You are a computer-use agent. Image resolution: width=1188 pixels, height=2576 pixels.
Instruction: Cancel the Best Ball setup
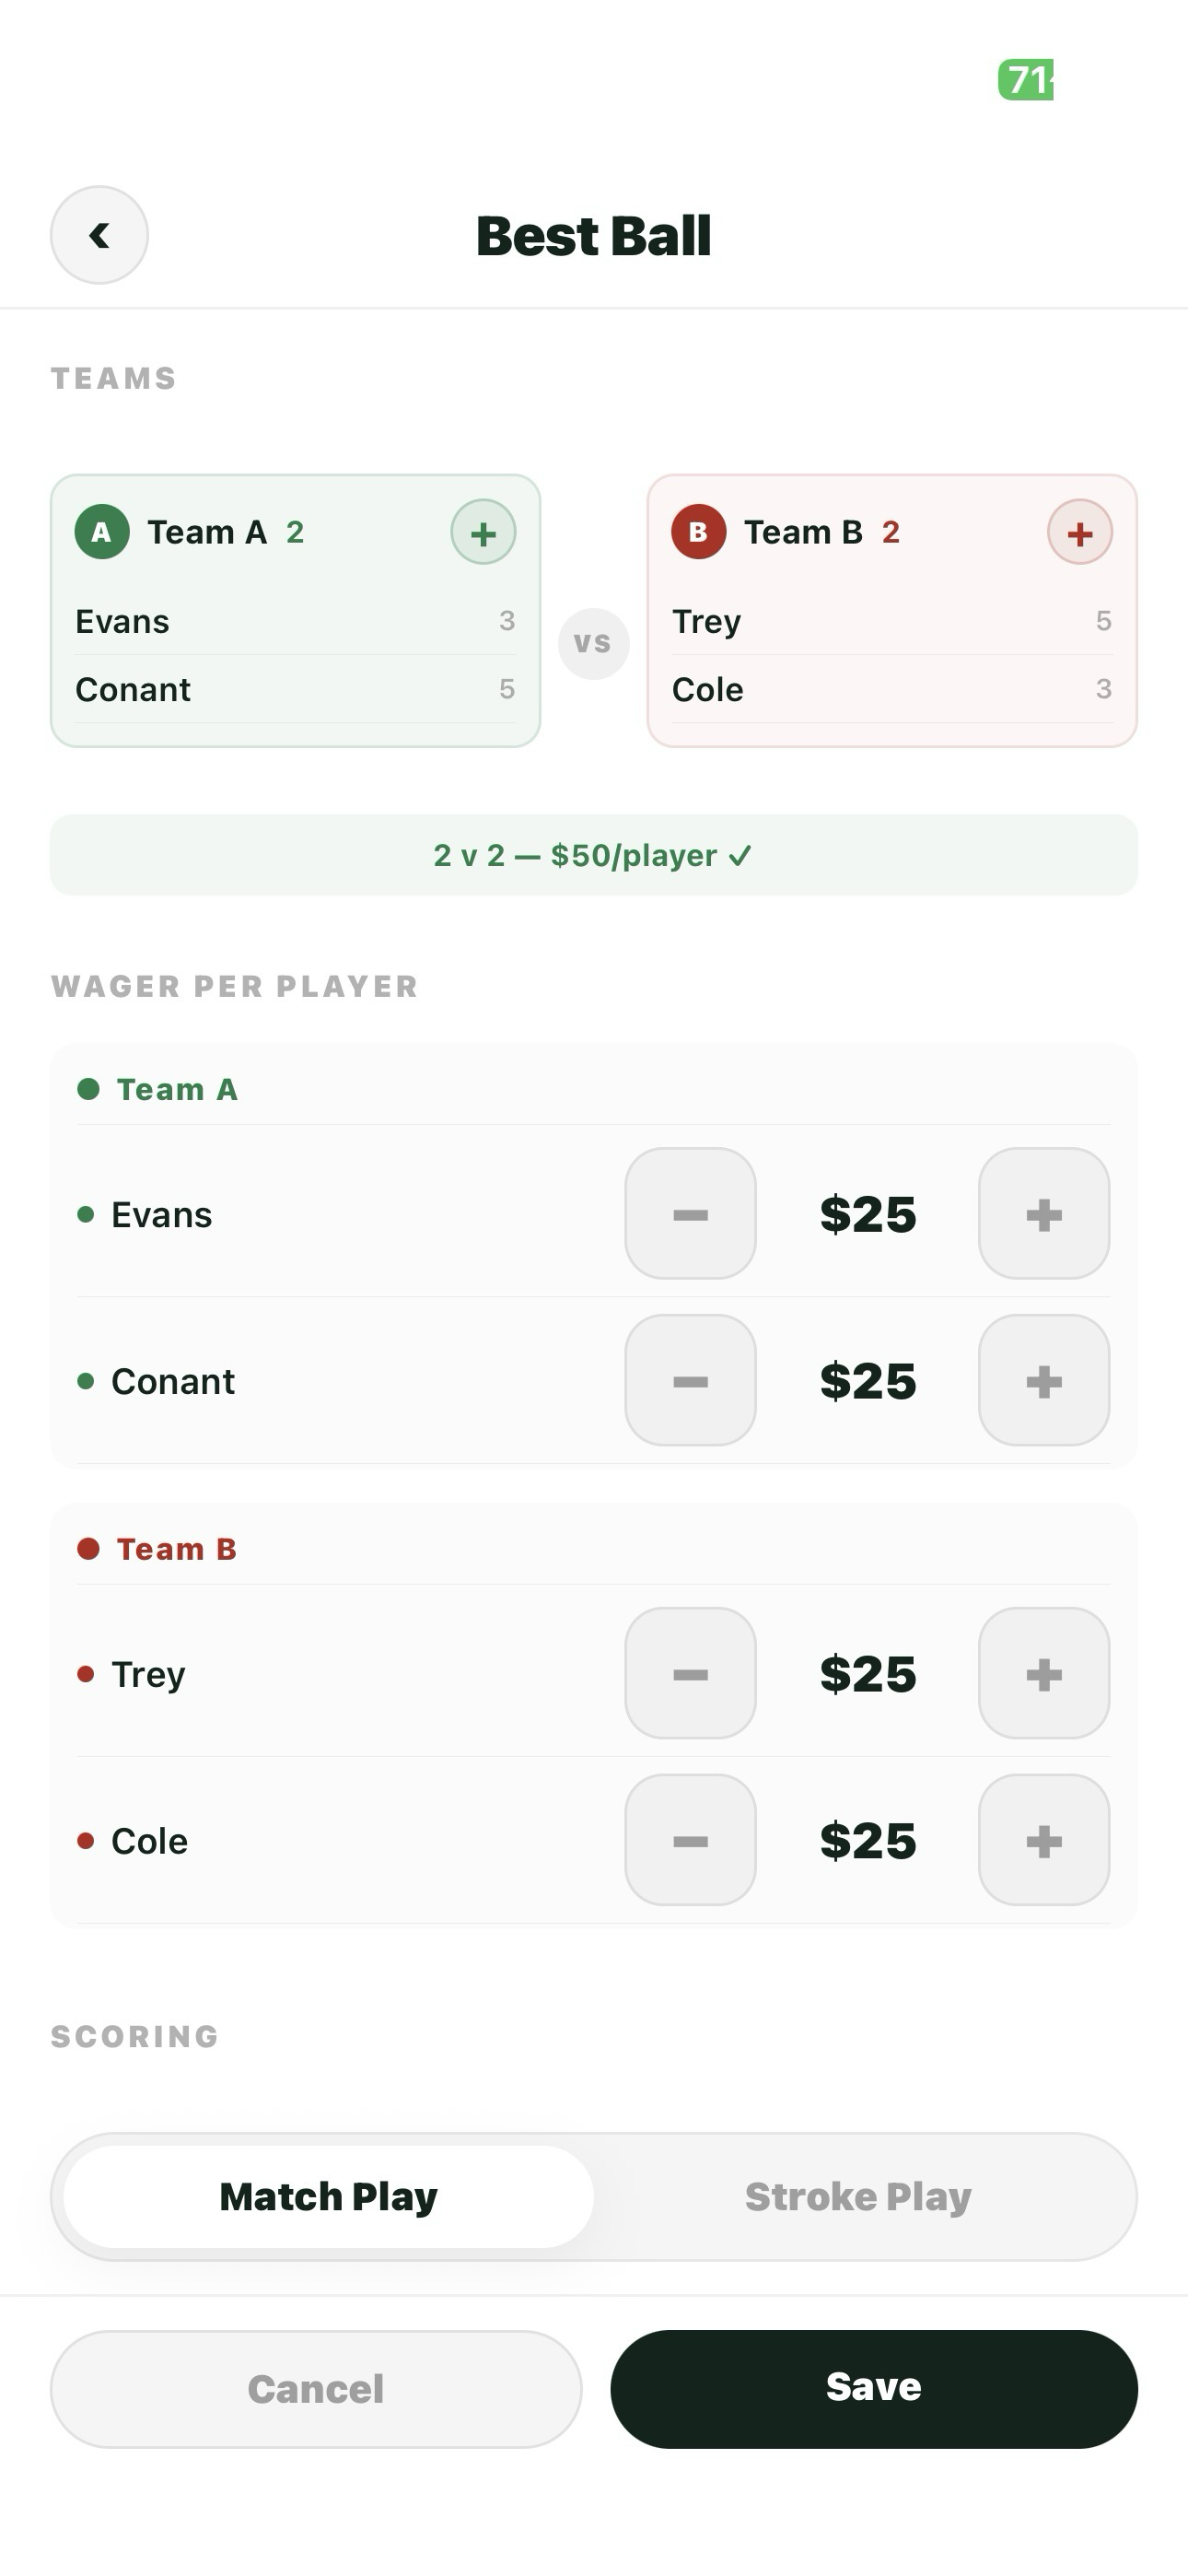[316, 2389]
